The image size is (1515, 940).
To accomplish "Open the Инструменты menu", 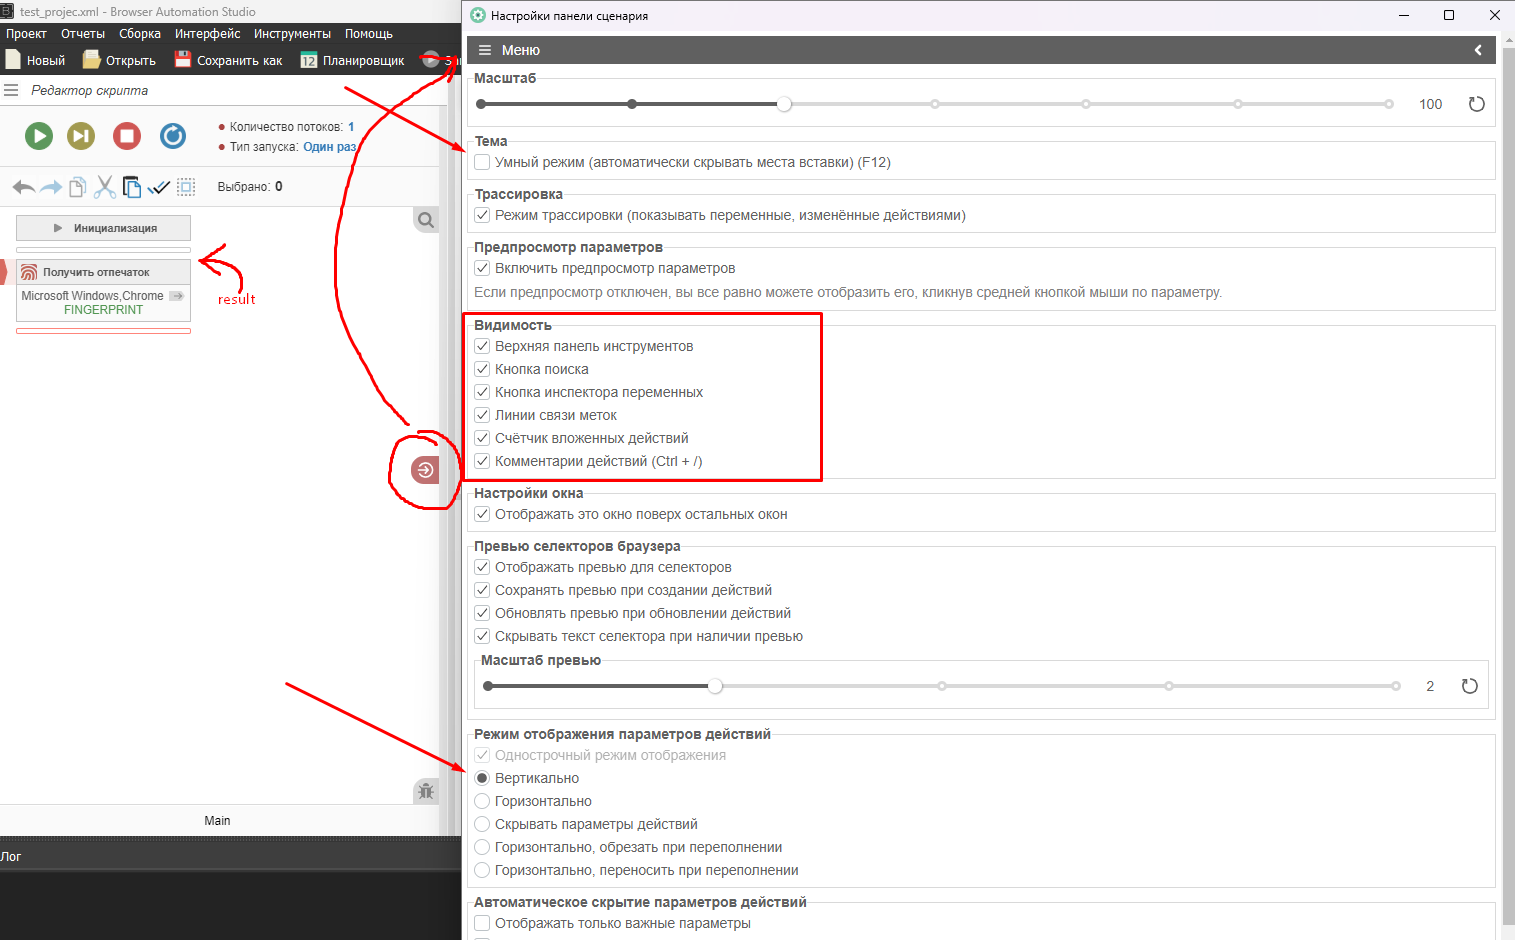I will coord(292,34).
